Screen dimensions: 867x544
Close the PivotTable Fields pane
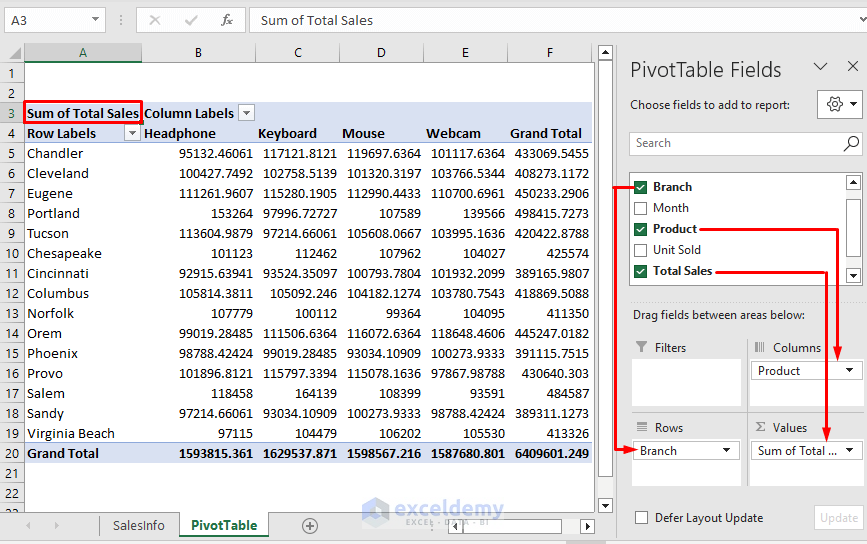[850, 67]
